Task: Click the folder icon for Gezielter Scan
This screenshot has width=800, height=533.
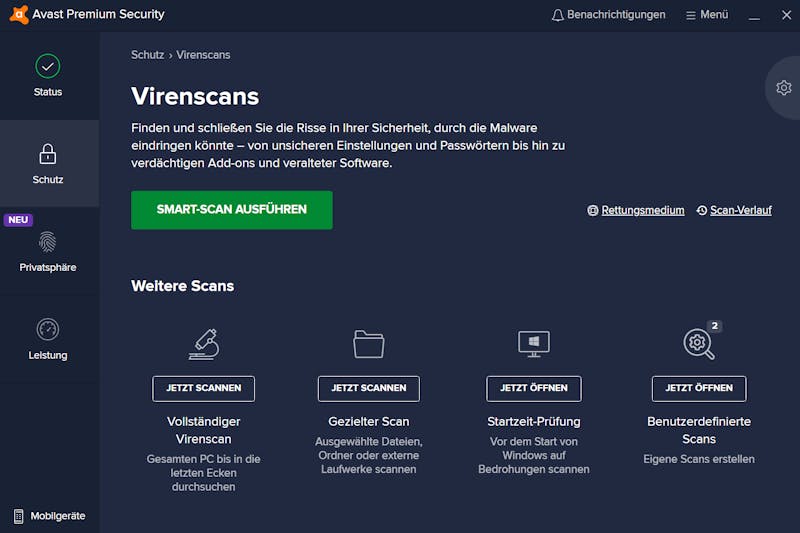Action: pyautogui.click(x=368, y=344)
